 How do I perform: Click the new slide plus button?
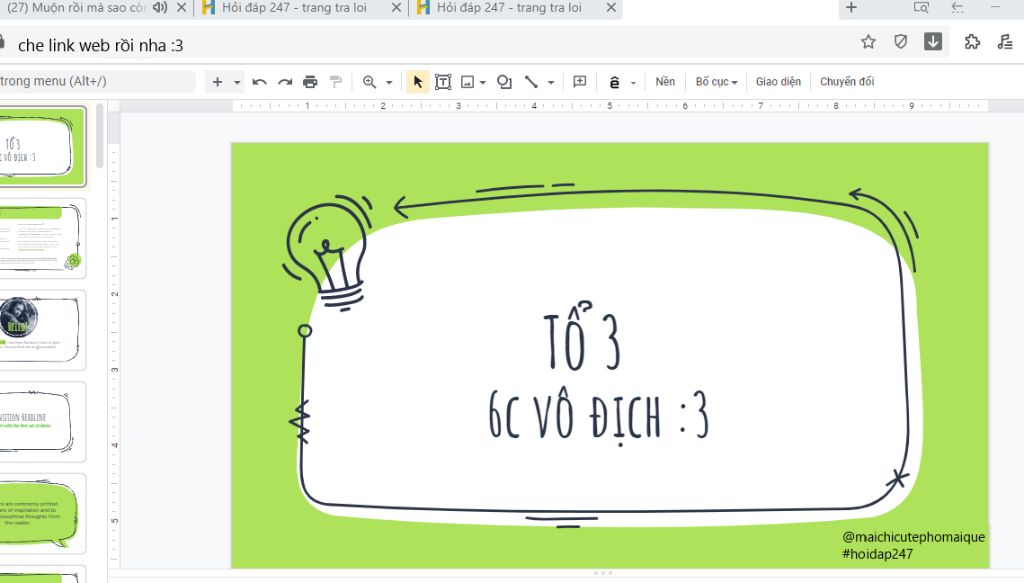coord(217,82)
